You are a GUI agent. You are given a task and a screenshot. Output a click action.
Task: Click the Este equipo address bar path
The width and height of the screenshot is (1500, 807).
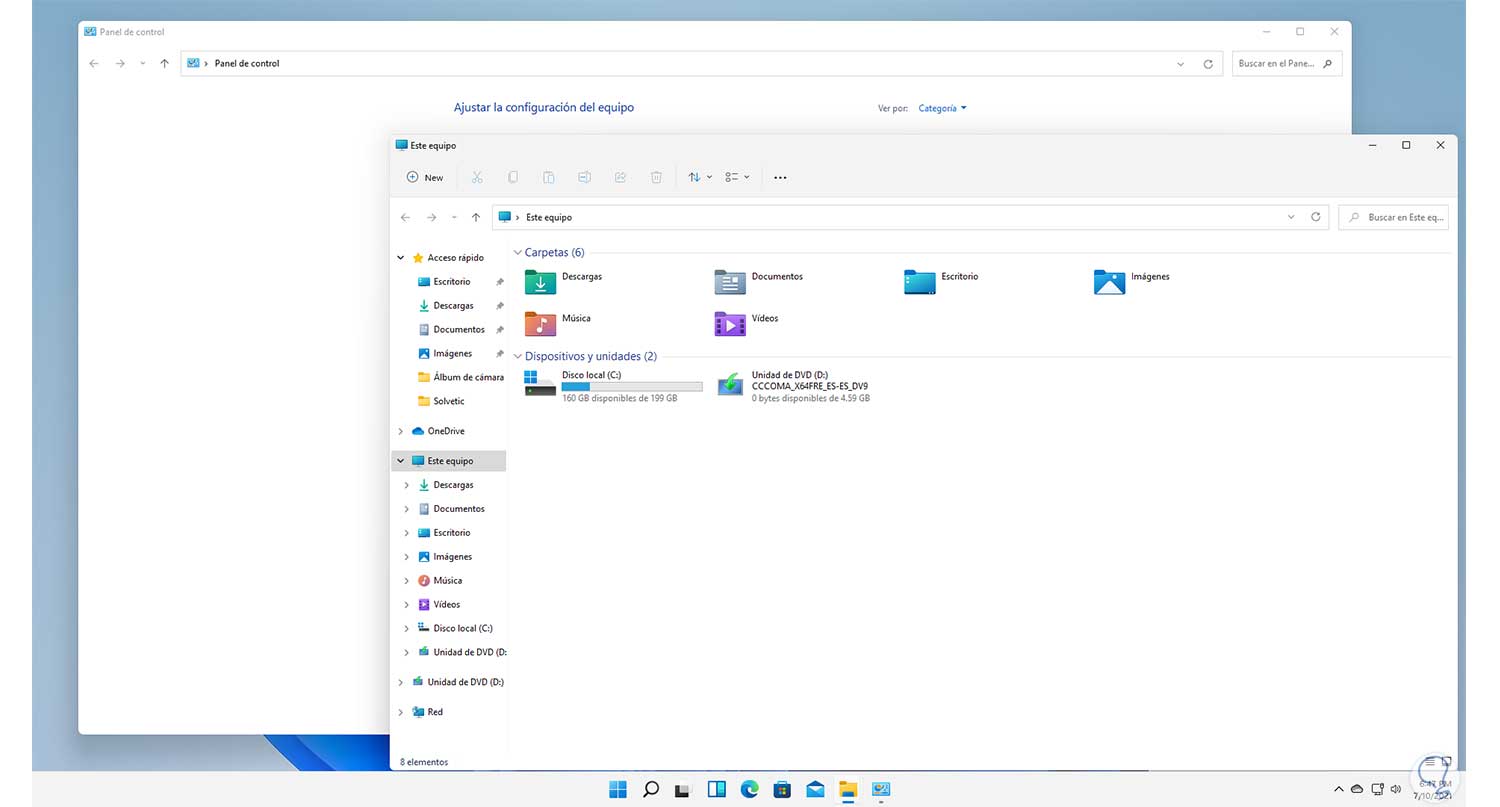pos(911,217)
